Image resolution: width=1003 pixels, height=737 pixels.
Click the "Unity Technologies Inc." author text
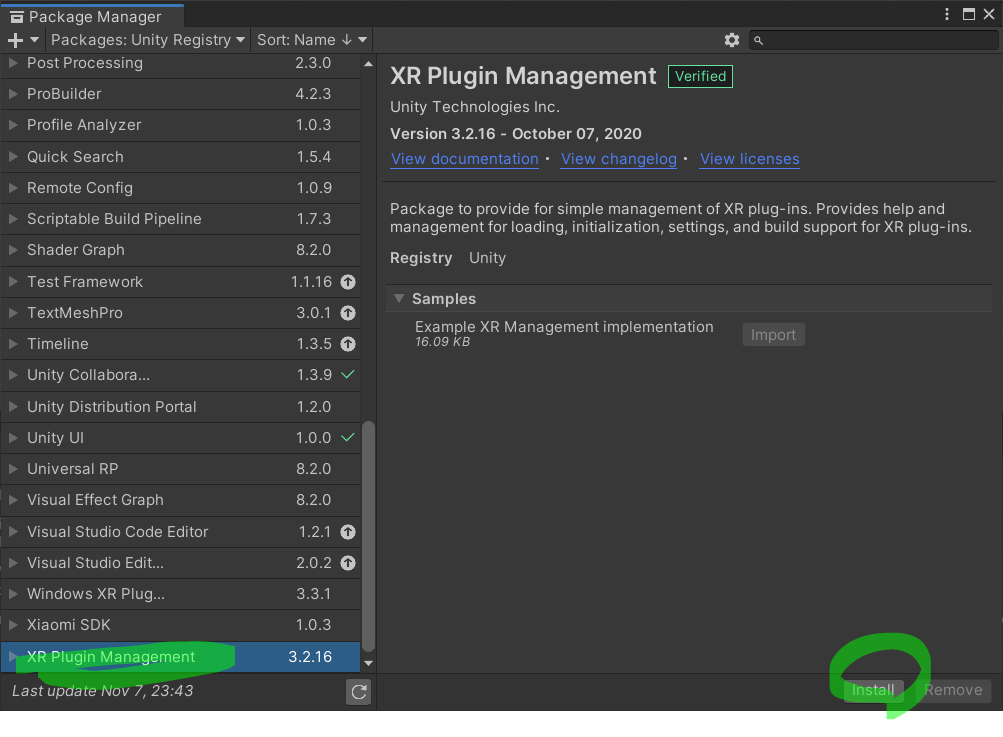(x=475, y=107)
